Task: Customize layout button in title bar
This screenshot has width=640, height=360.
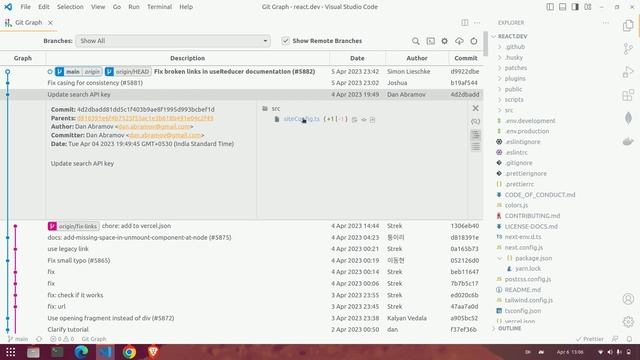Action: (588, 7)
